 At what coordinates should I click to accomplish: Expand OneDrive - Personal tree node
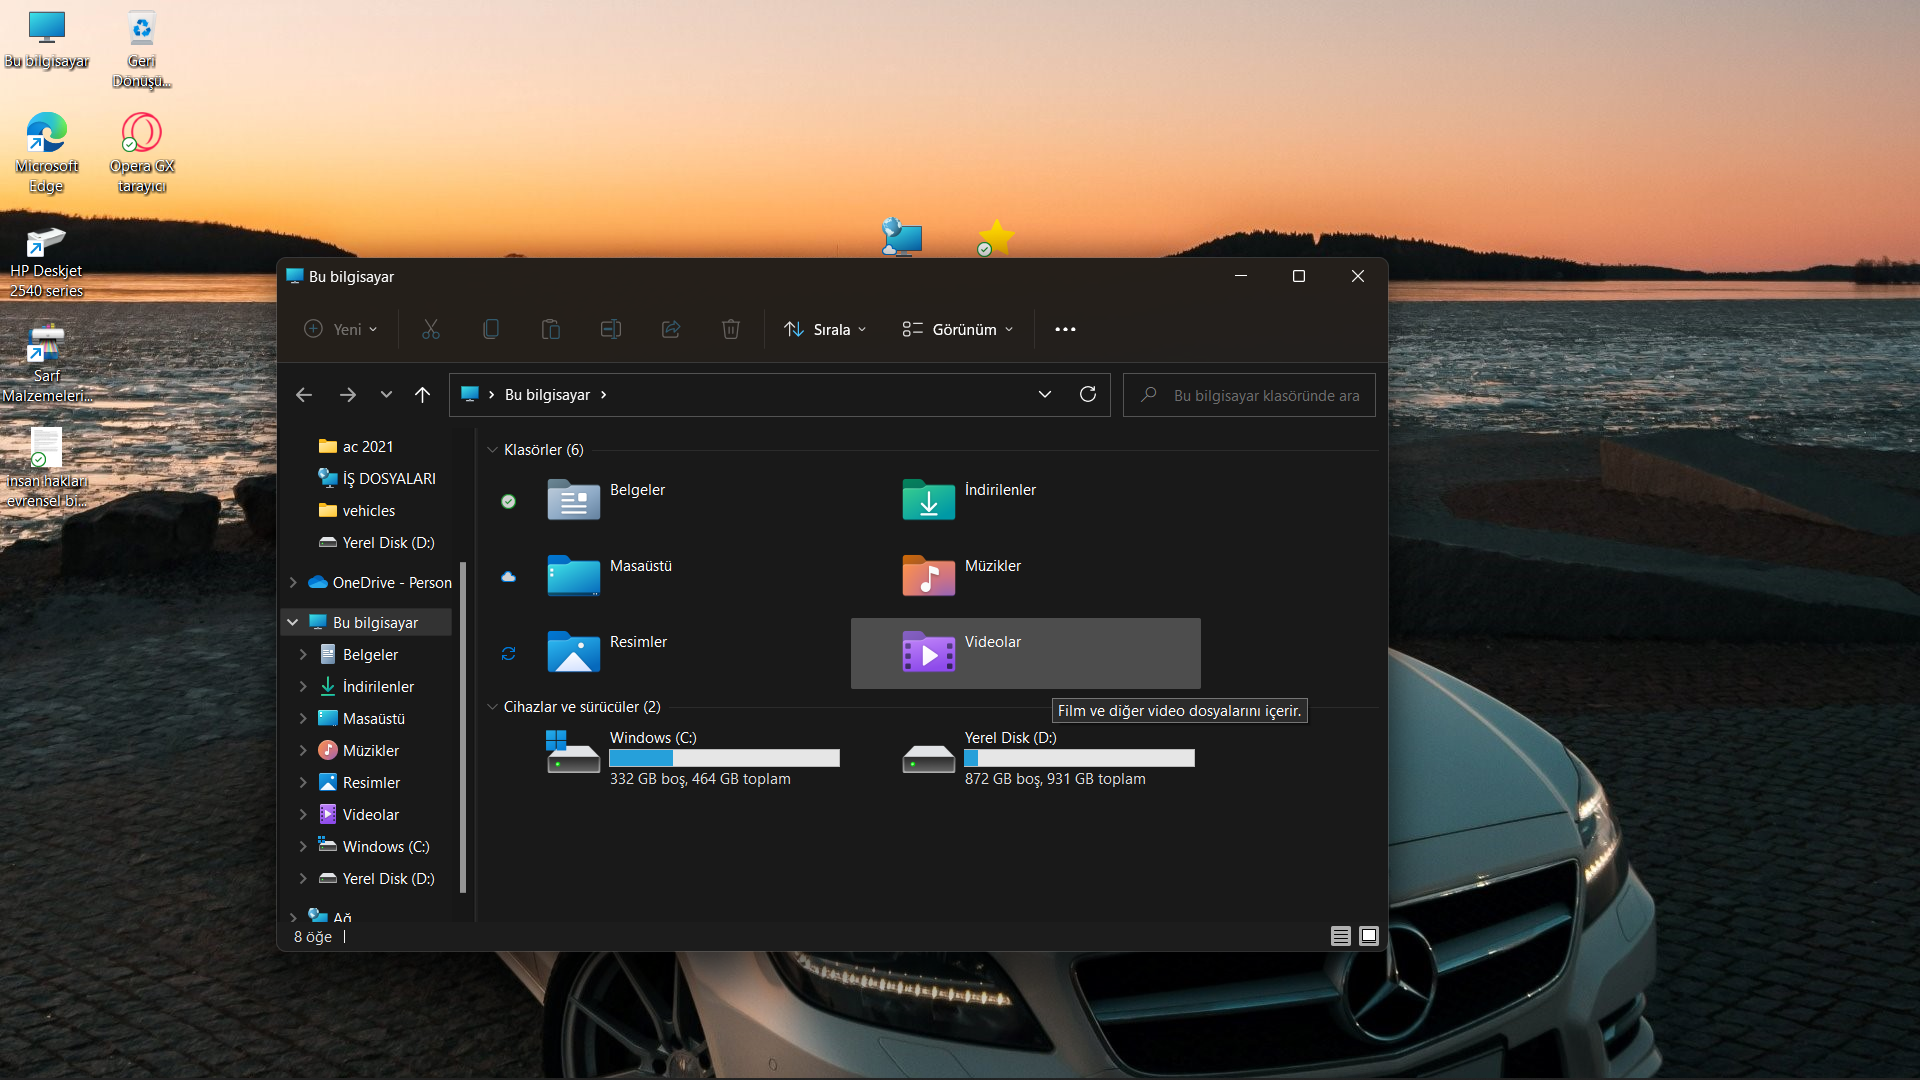click(293, 582)
